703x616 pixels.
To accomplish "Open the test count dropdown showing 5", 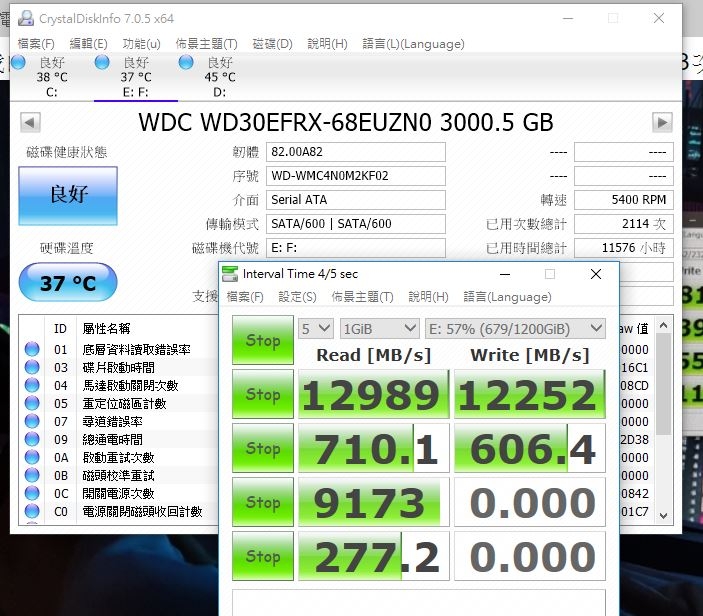I will pos(316,329).
